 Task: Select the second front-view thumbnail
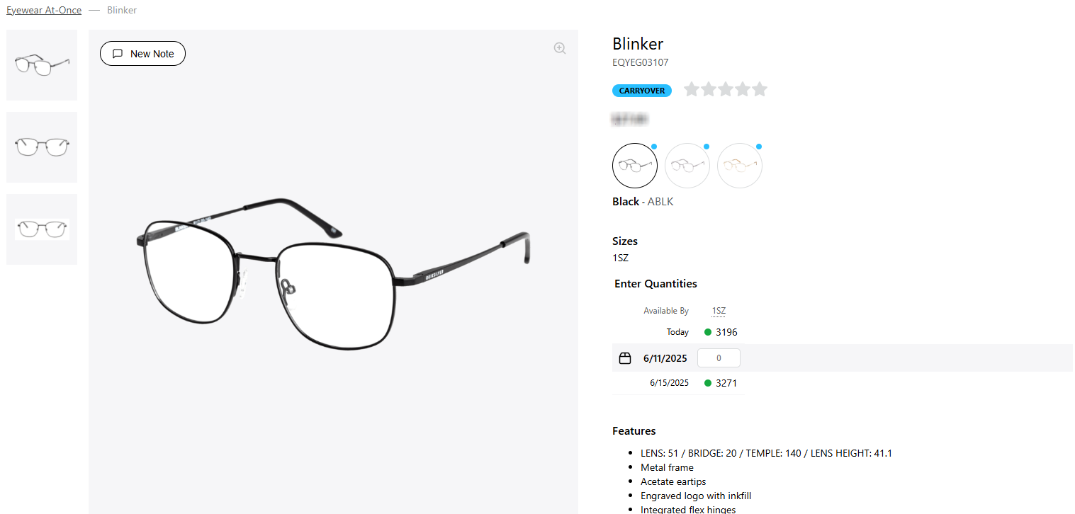pyautogui.click(x=42, y=147)
